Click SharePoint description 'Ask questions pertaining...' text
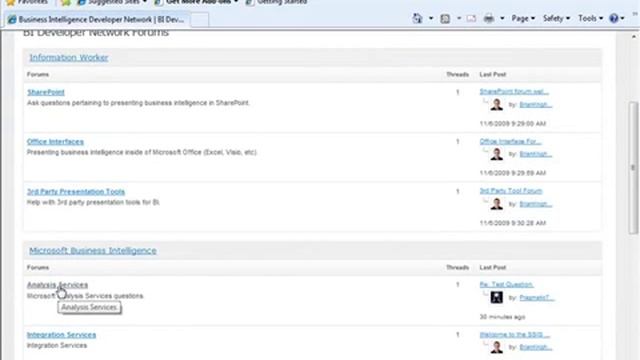This screenshot has width=640, height=360. (x=138, y=103)
